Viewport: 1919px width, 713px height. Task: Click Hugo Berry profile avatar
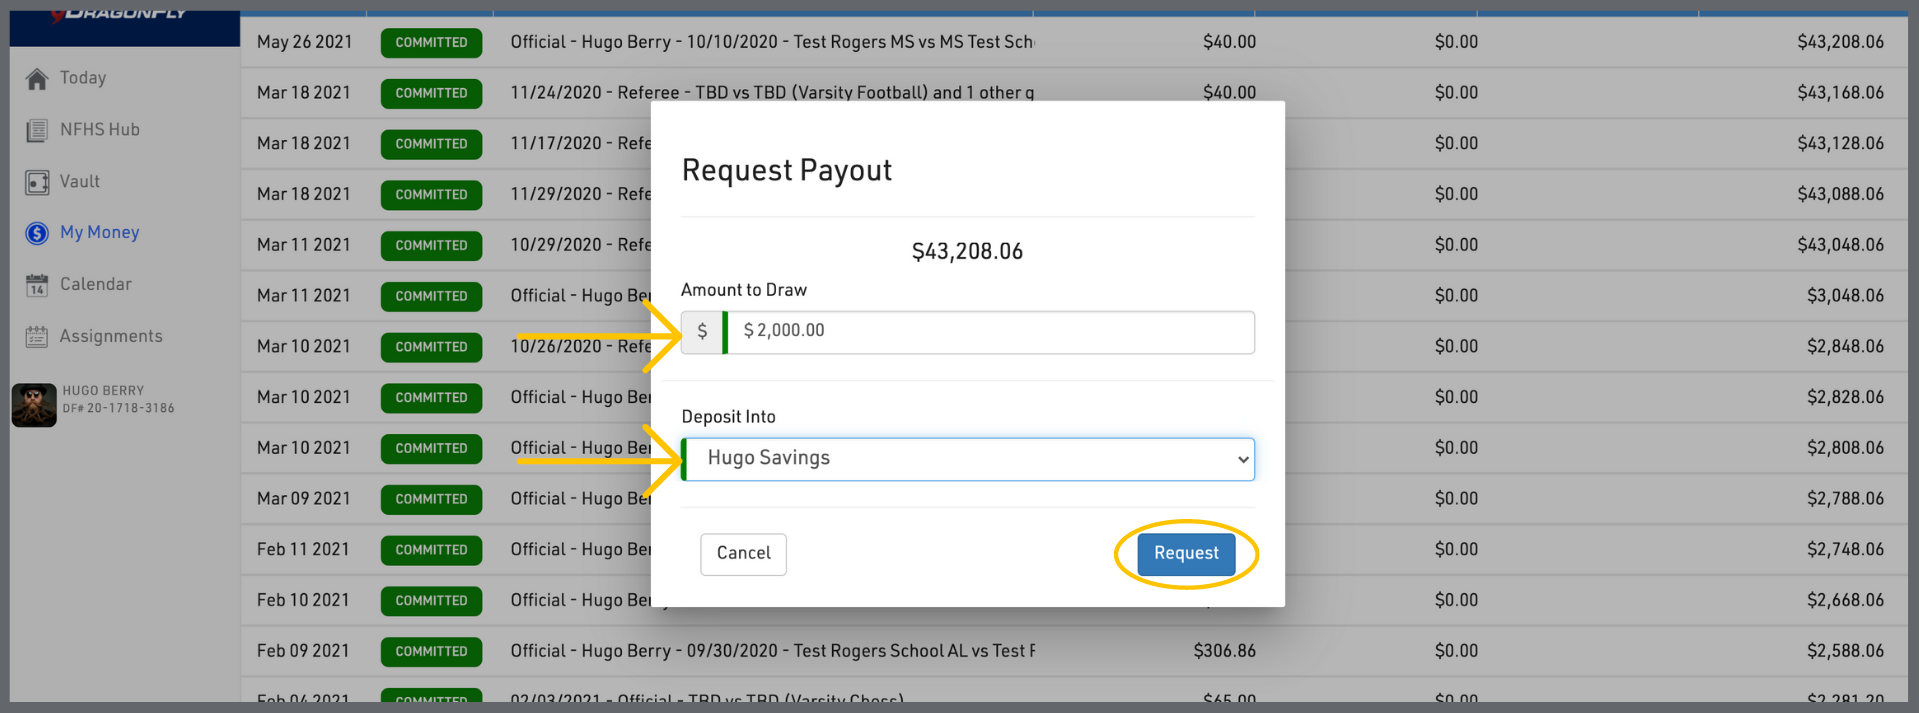click(34, 405)
